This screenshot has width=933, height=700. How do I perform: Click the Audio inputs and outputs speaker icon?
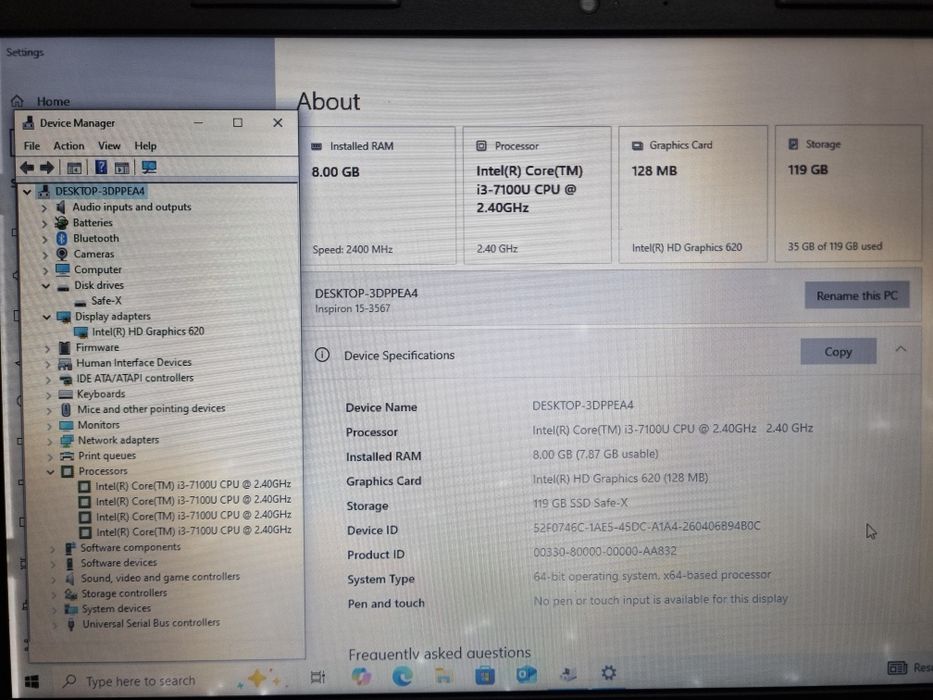coord(60,207)
